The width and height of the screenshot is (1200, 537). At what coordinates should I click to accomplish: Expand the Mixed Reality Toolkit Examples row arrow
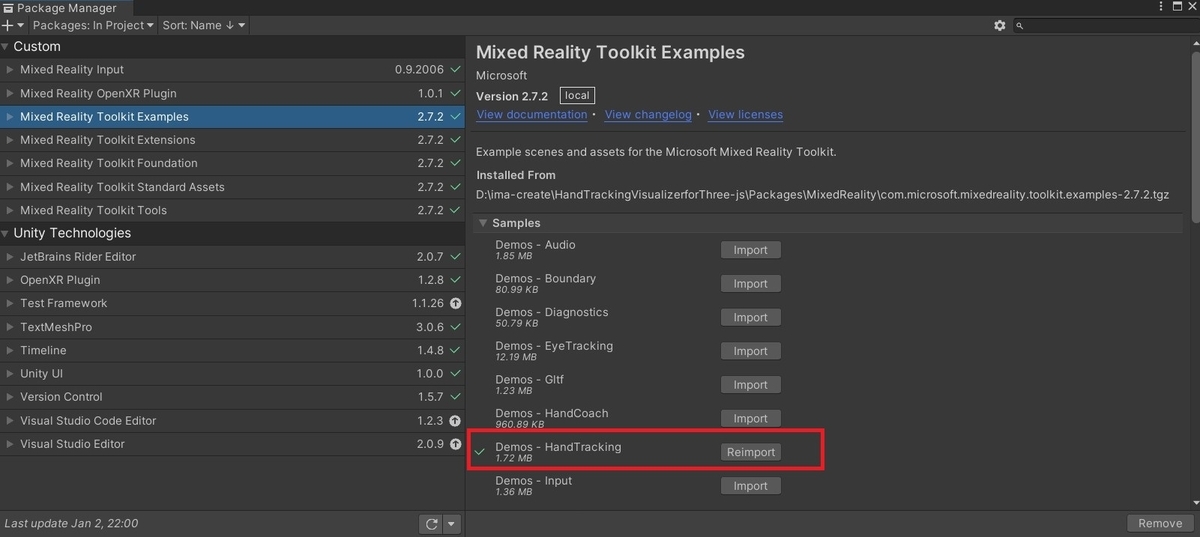pyautogui.click(x=10, y=117)
